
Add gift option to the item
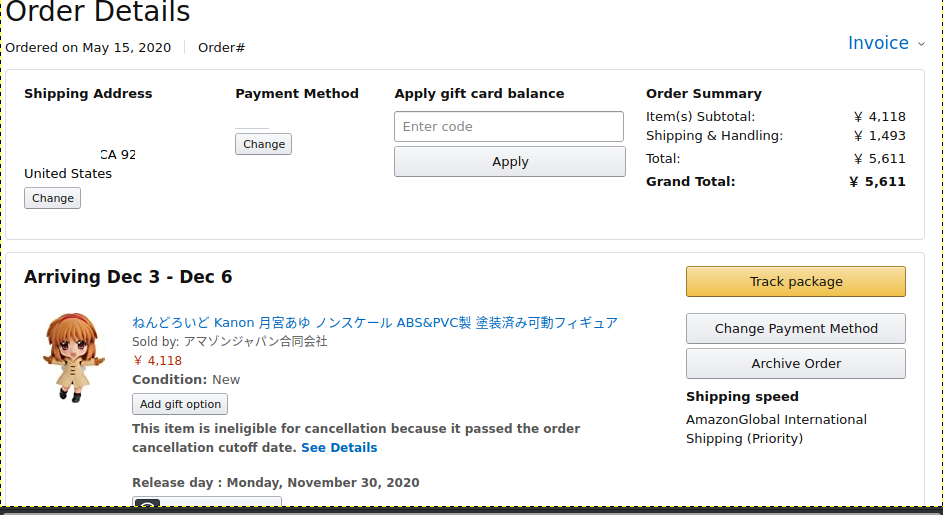[x=180, y=404]
